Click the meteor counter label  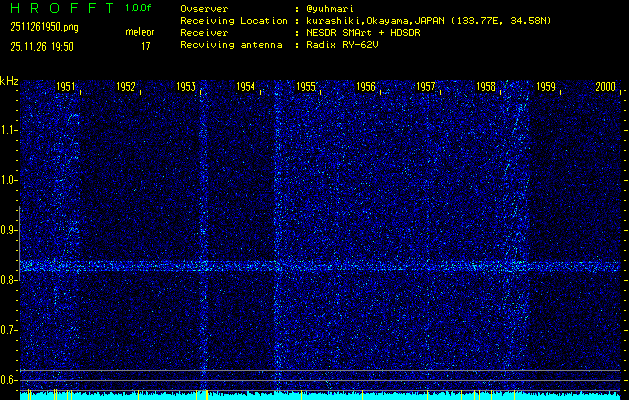pyautogui.click(x=140, y=32)
